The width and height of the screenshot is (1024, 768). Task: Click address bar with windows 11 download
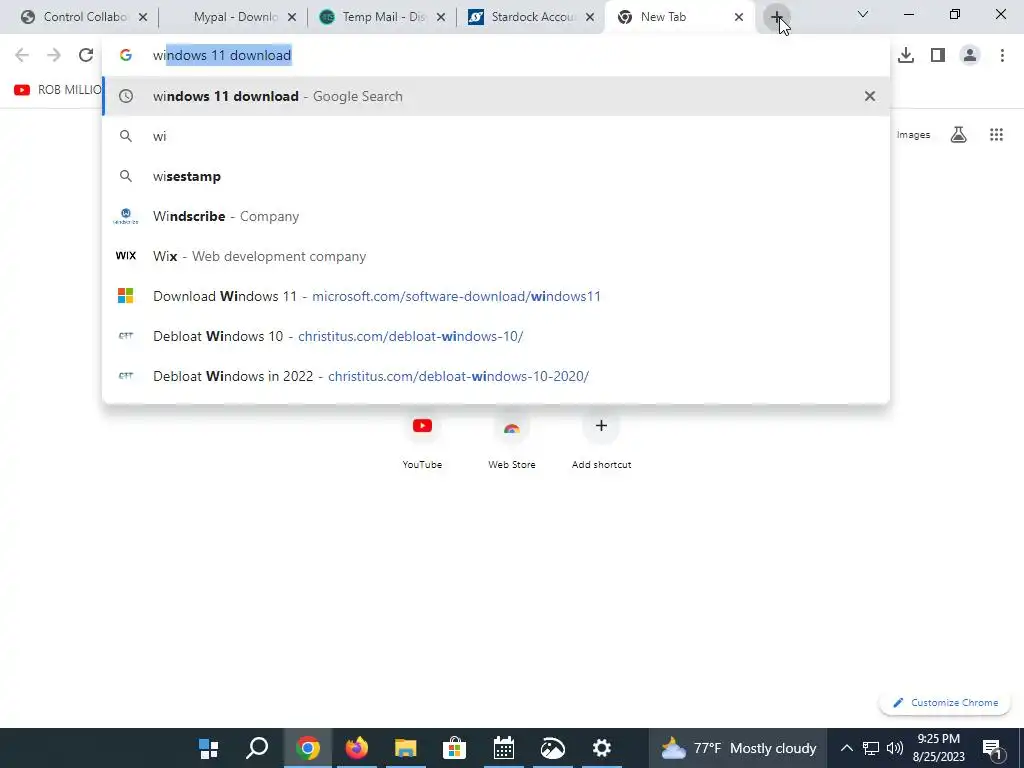click(x=496, y=56)
